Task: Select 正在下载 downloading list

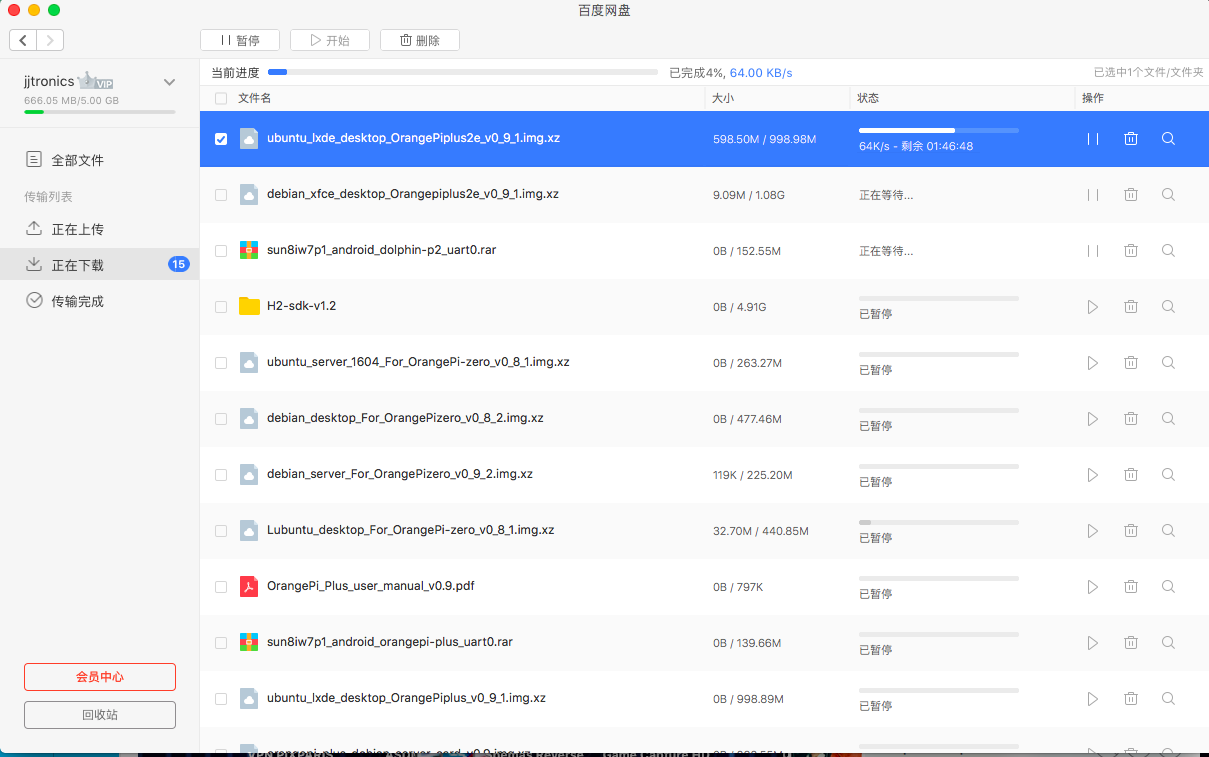Action: pyautogui.click(x=100, y=265)
